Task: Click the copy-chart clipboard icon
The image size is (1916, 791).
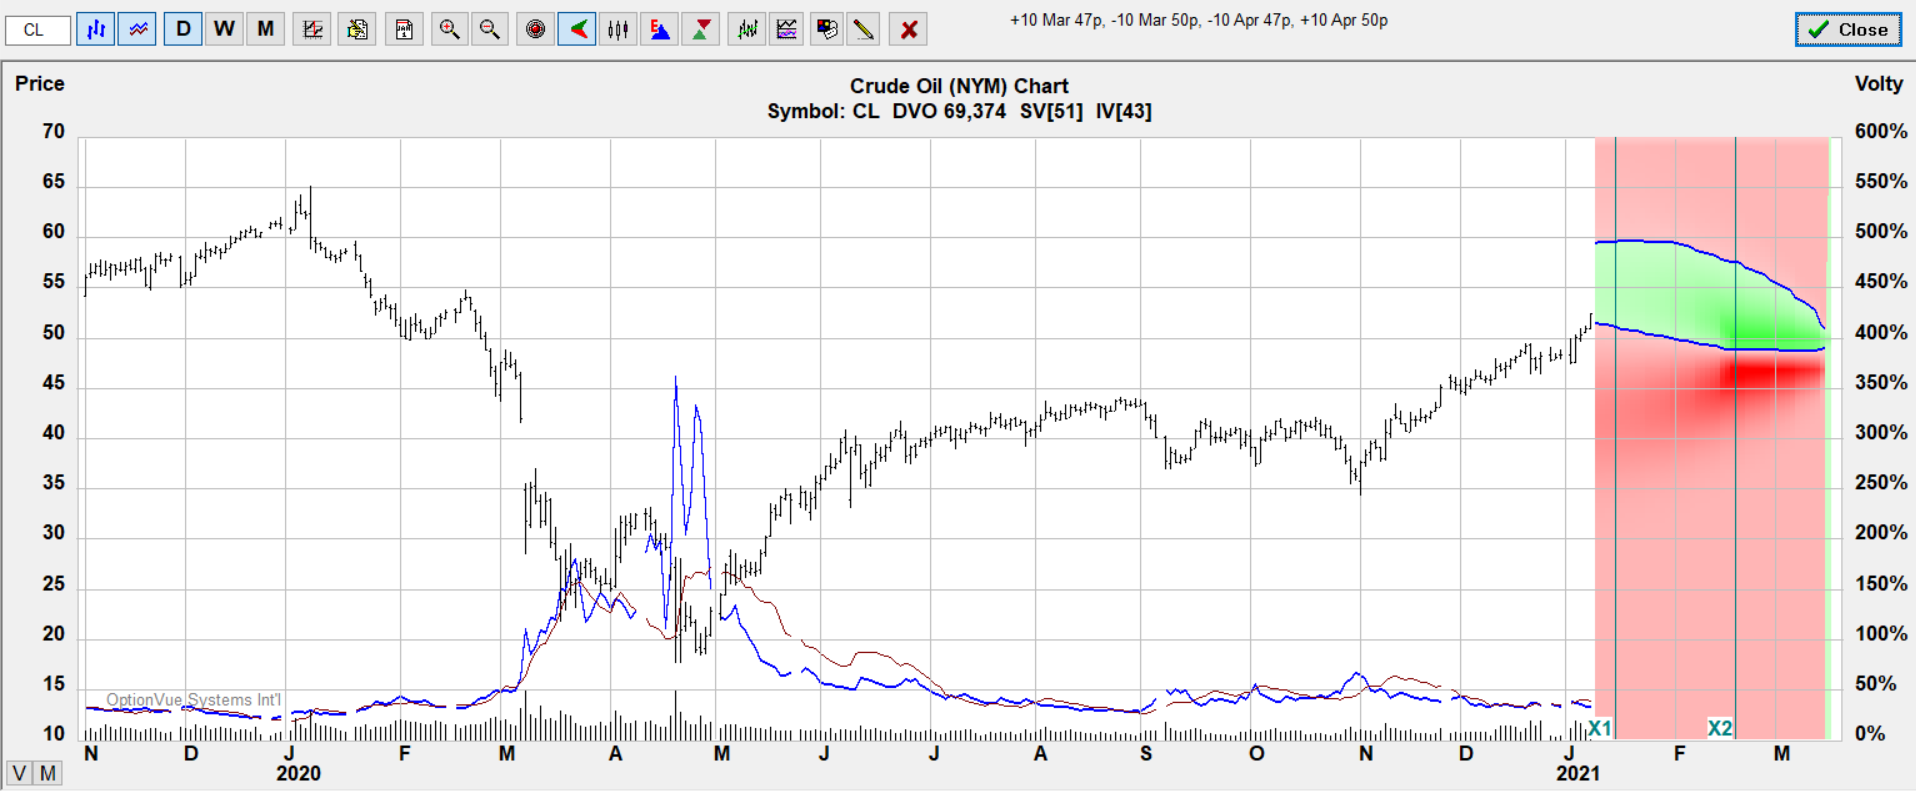Action: coord(357,29)
